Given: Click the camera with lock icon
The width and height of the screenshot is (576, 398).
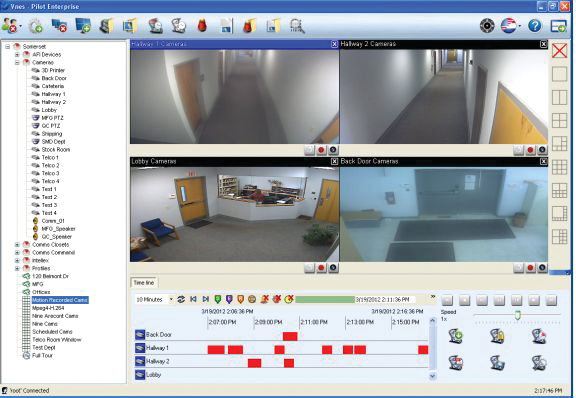Looking at the screenshot, I should coord(497,336).
